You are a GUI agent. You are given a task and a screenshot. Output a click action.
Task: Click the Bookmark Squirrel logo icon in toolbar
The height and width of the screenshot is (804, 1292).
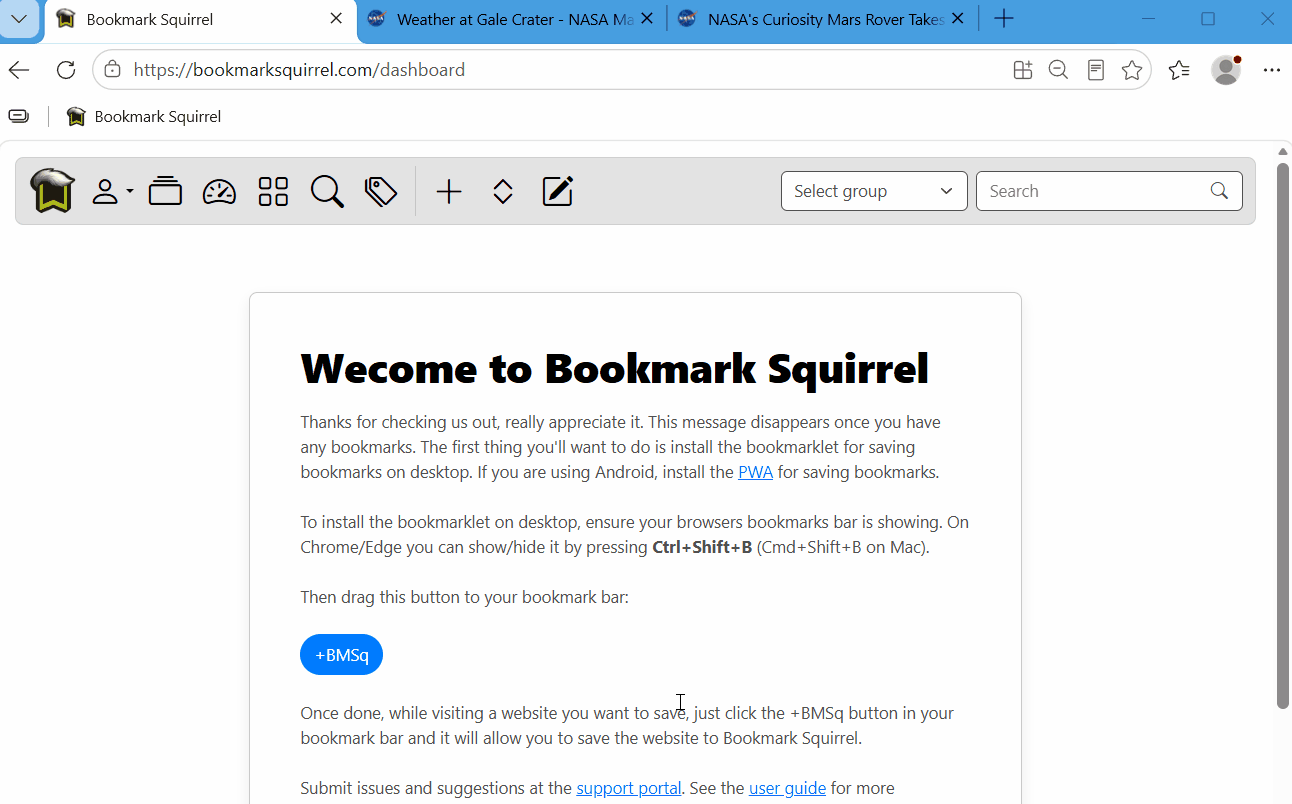pyautogui.click(x=52, y=191)
